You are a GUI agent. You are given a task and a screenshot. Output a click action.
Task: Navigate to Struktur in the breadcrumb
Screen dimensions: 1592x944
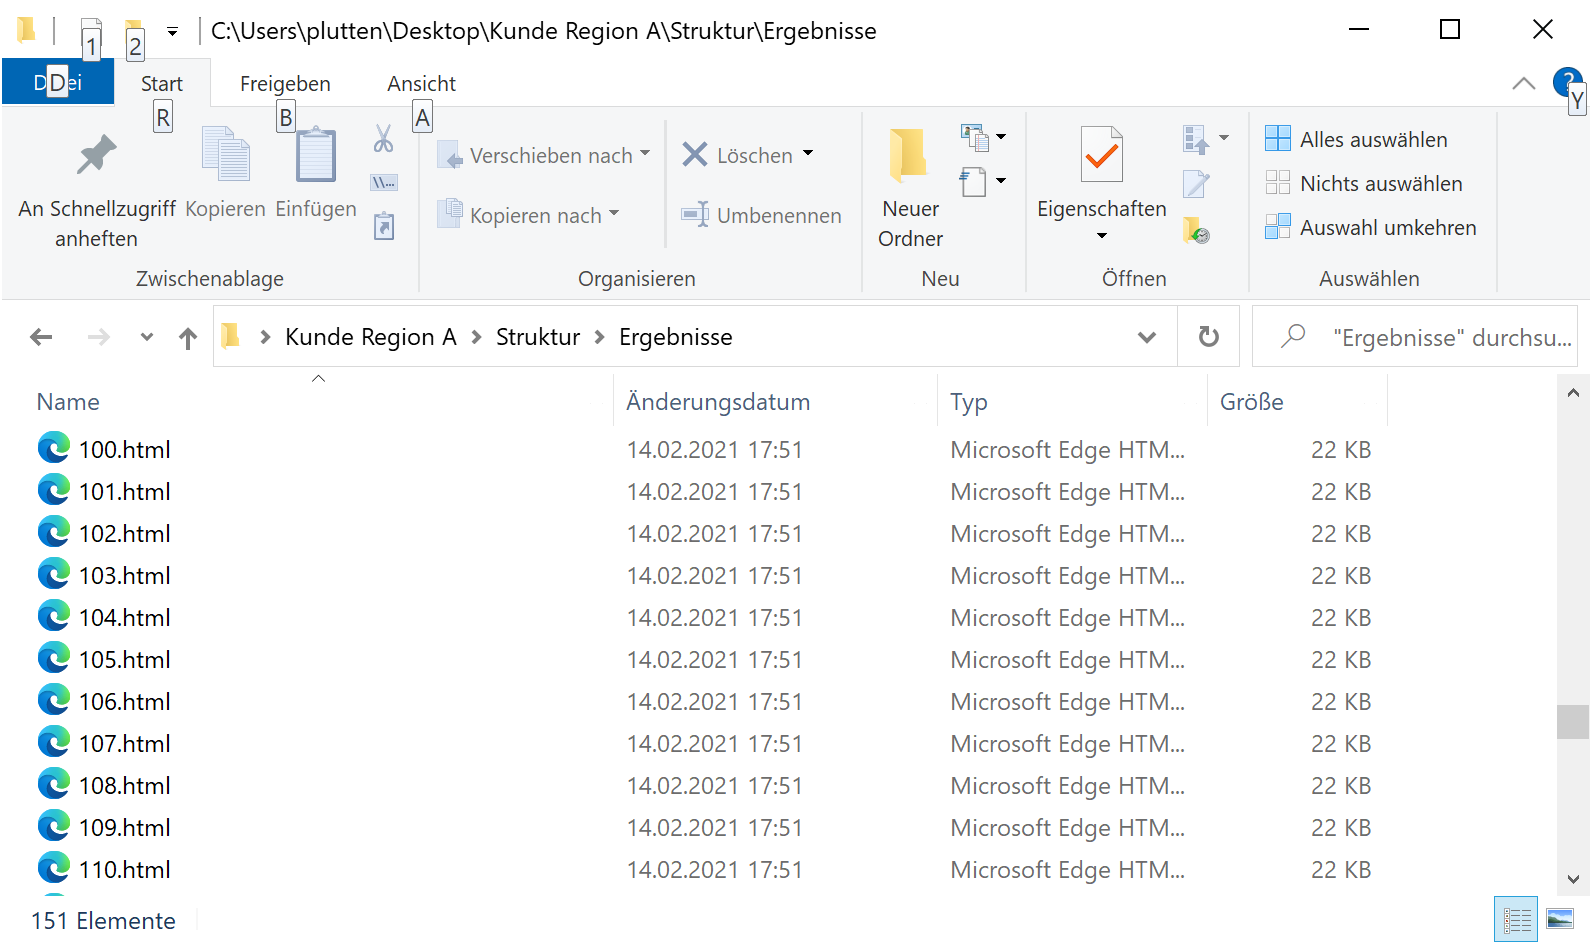(x=538, y=337)
